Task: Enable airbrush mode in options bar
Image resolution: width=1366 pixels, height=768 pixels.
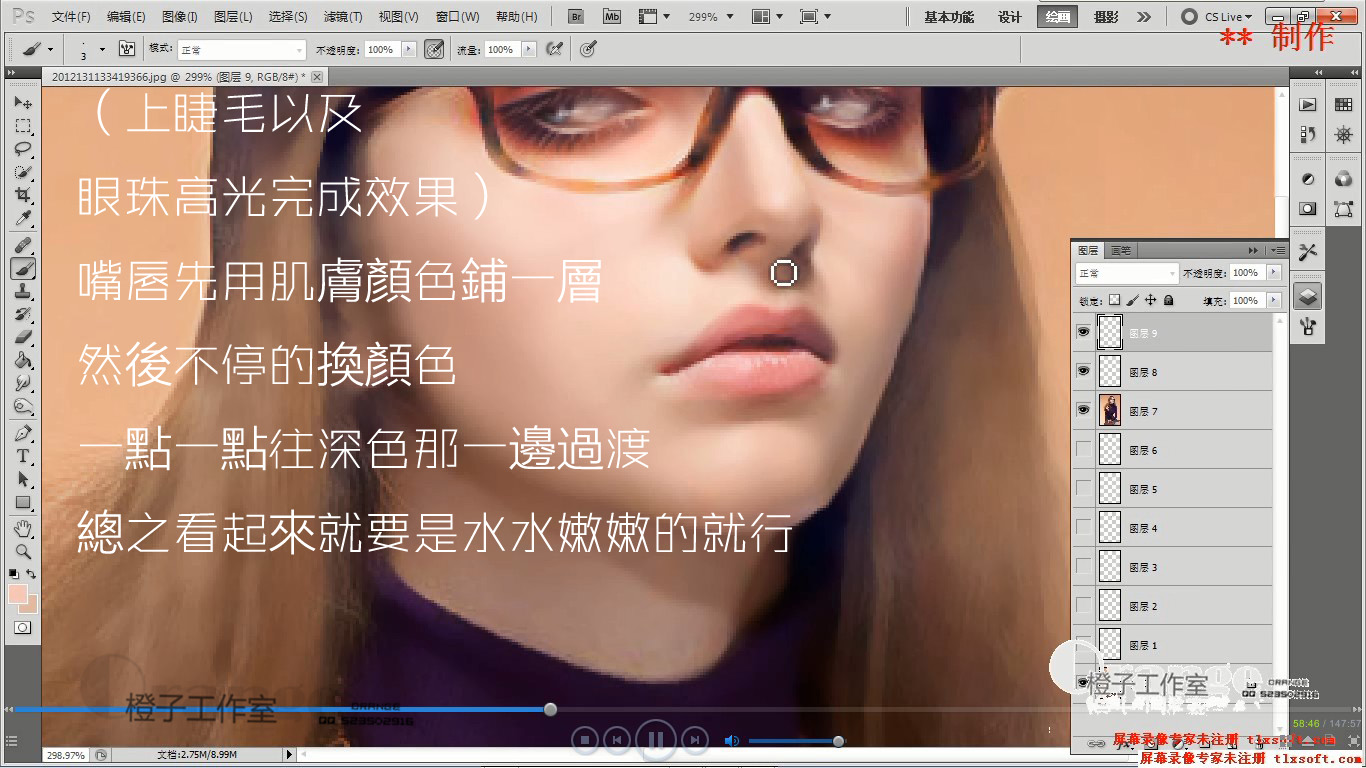Action: pyautogui.click(x=553, y=49)
